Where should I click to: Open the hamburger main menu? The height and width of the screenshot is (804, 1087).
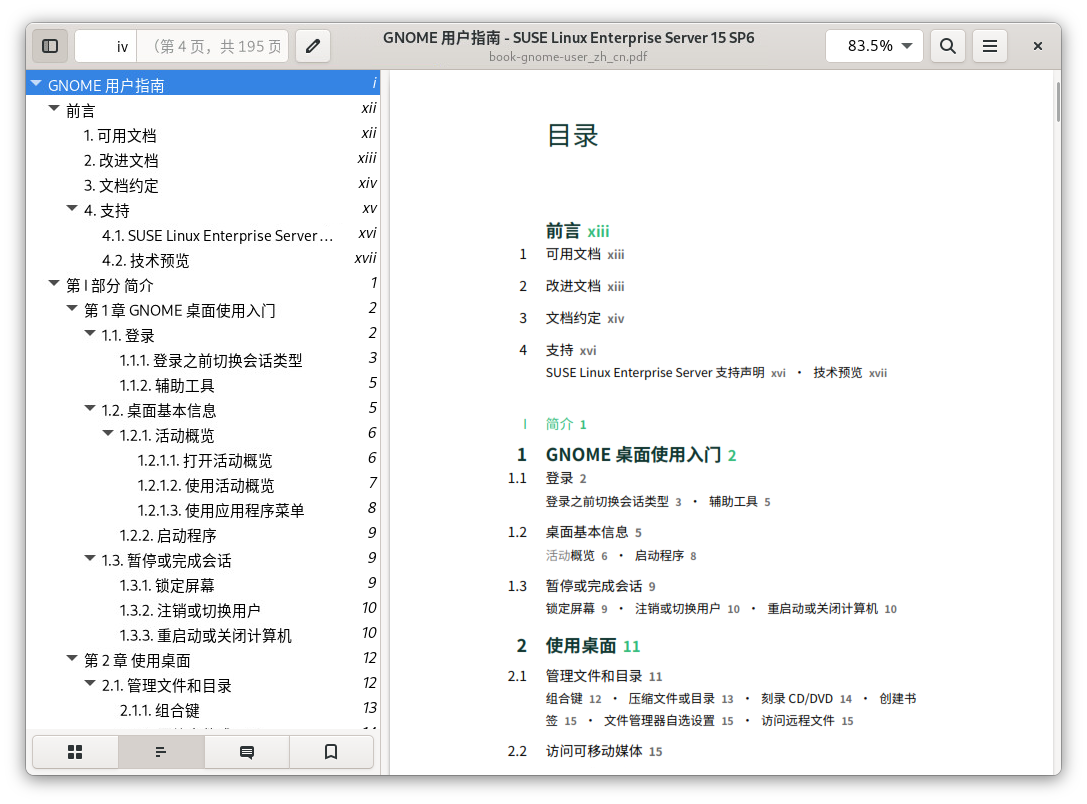coord(989,46)
